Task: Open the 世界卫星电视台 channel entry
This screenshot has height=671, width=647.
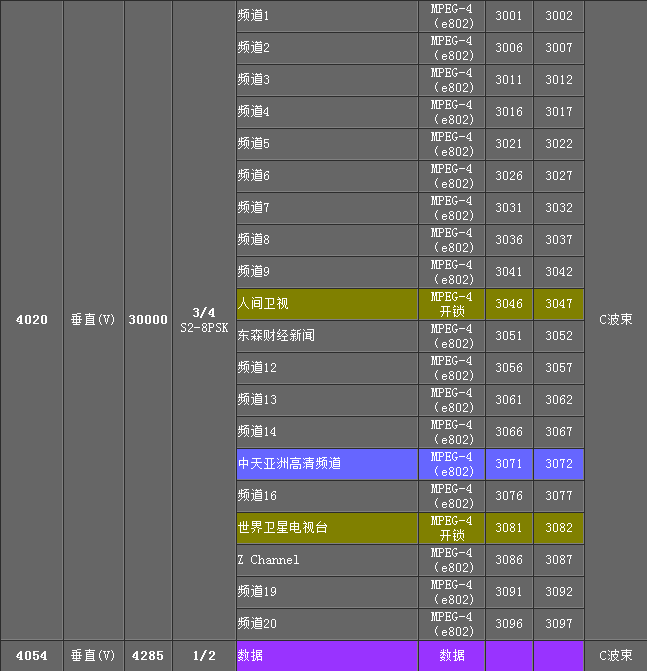Action: [283, 528]
